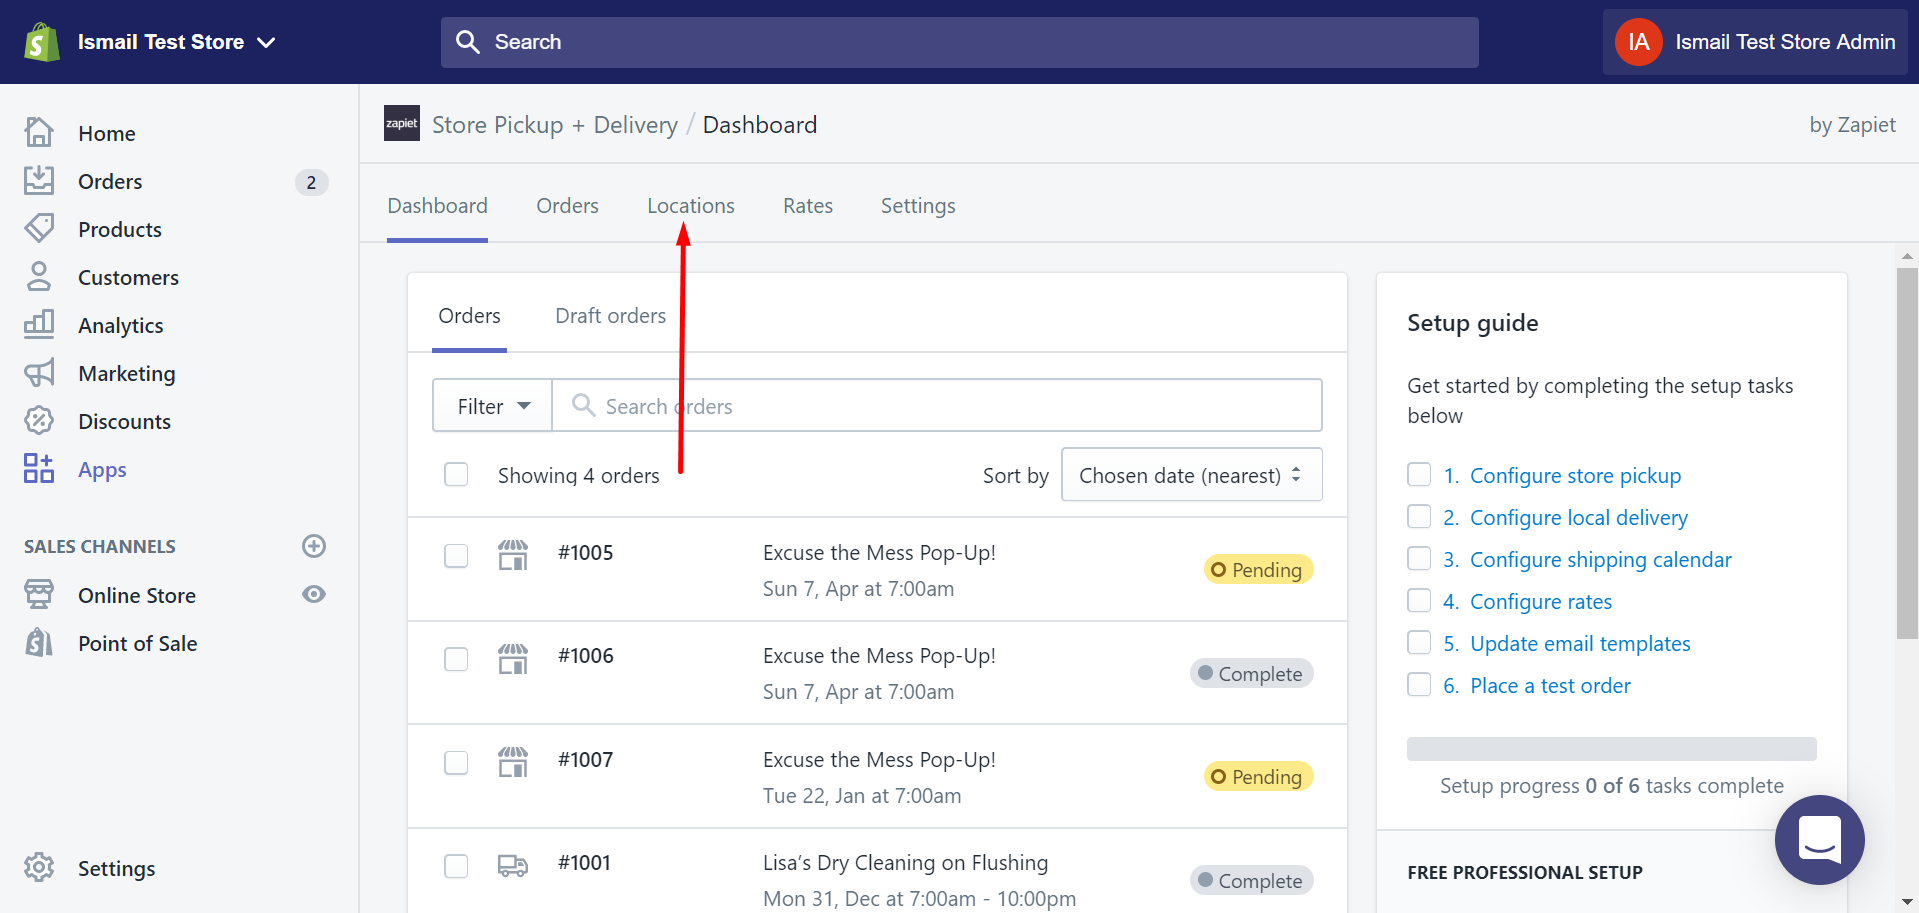
Task: Click the Marketing megaphone icon
Action: click(x=39, y=373)
